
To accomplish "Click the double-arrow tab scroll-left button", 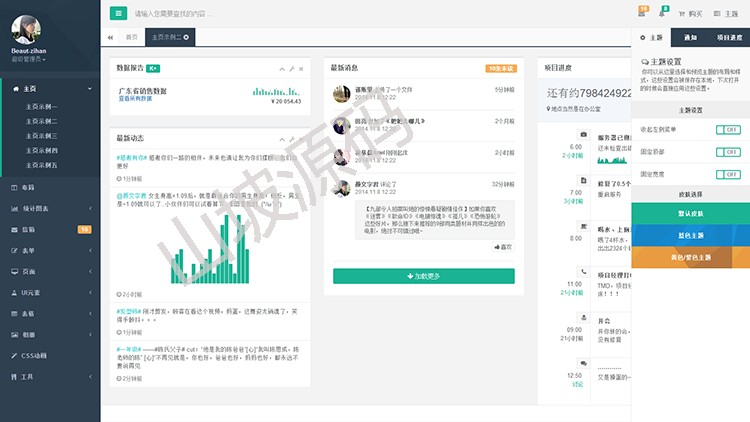I will [110, 37].
